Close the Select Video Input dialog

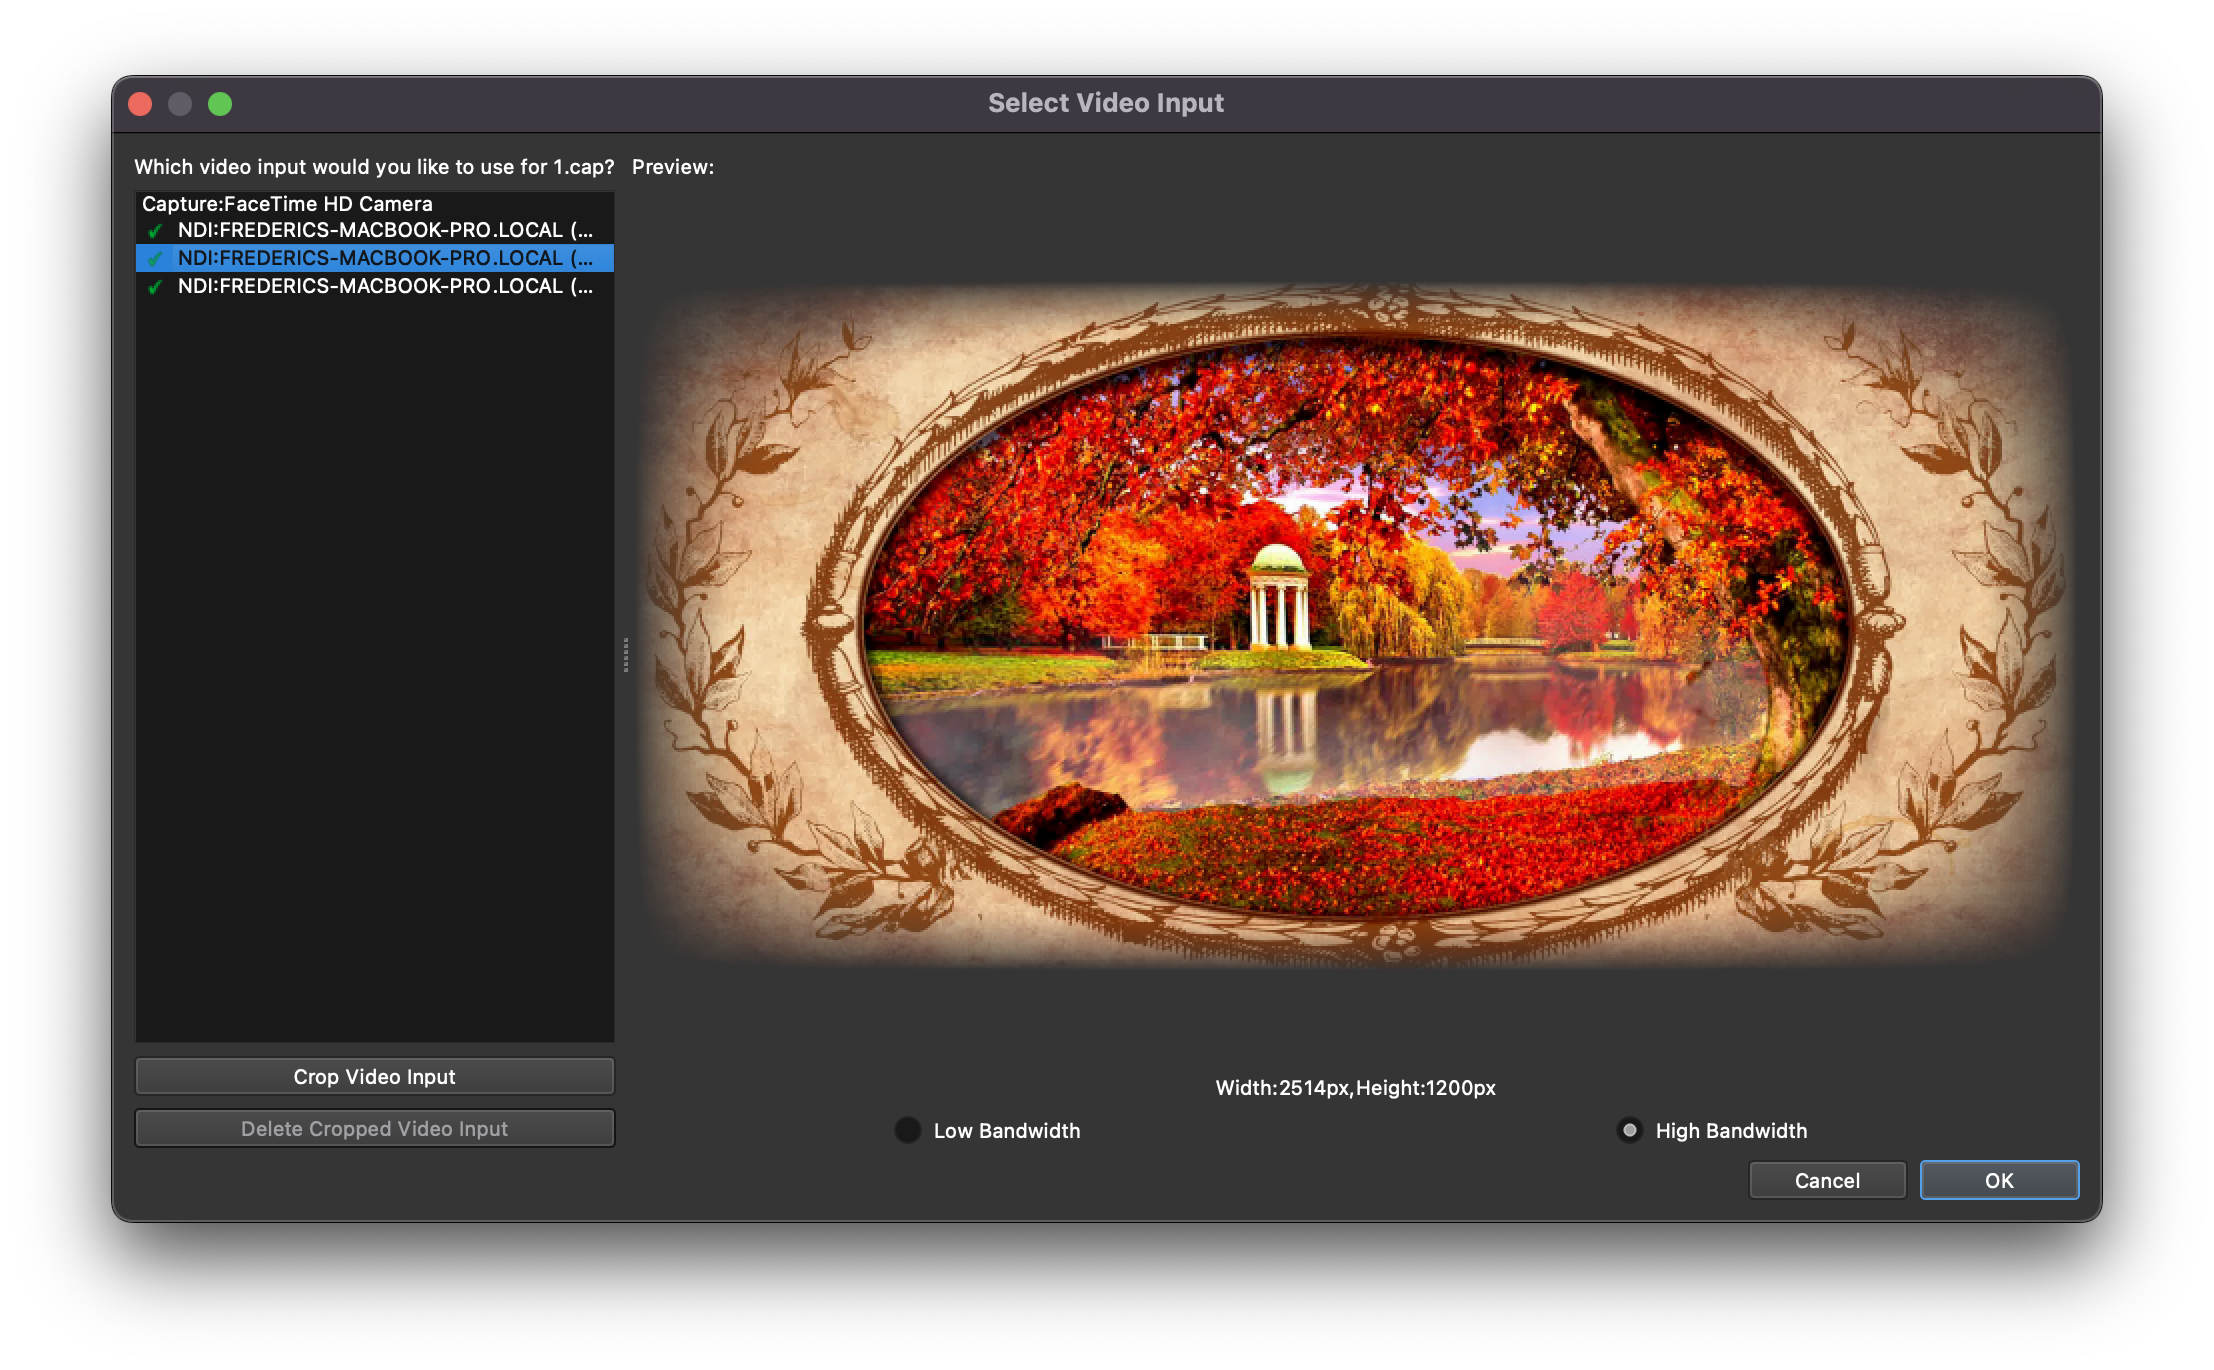pyautogui.click(x=140, y=104)
